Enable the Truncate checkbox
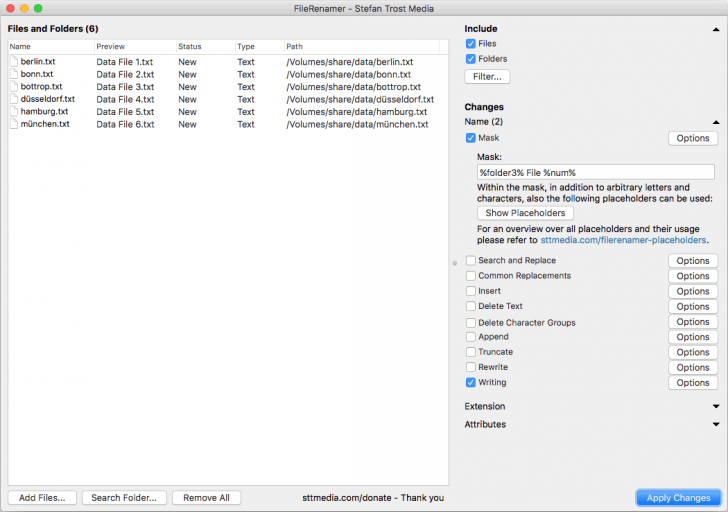728x512 pixels. 470,352
